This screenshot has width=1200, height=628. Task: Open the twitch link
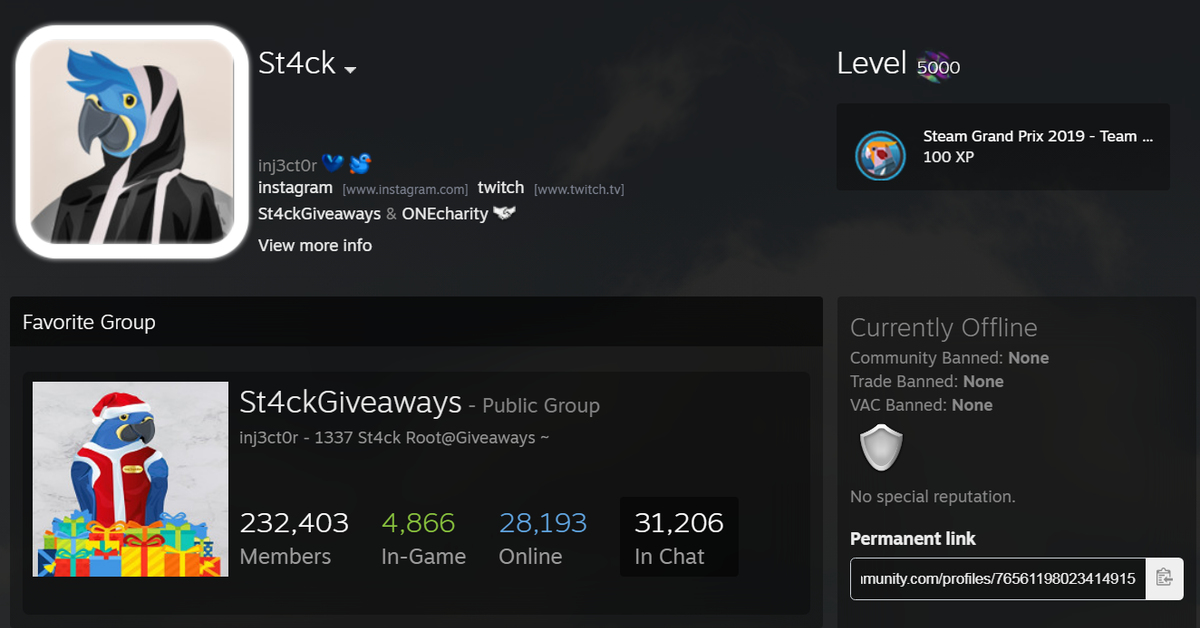click(x=501, y=188)
